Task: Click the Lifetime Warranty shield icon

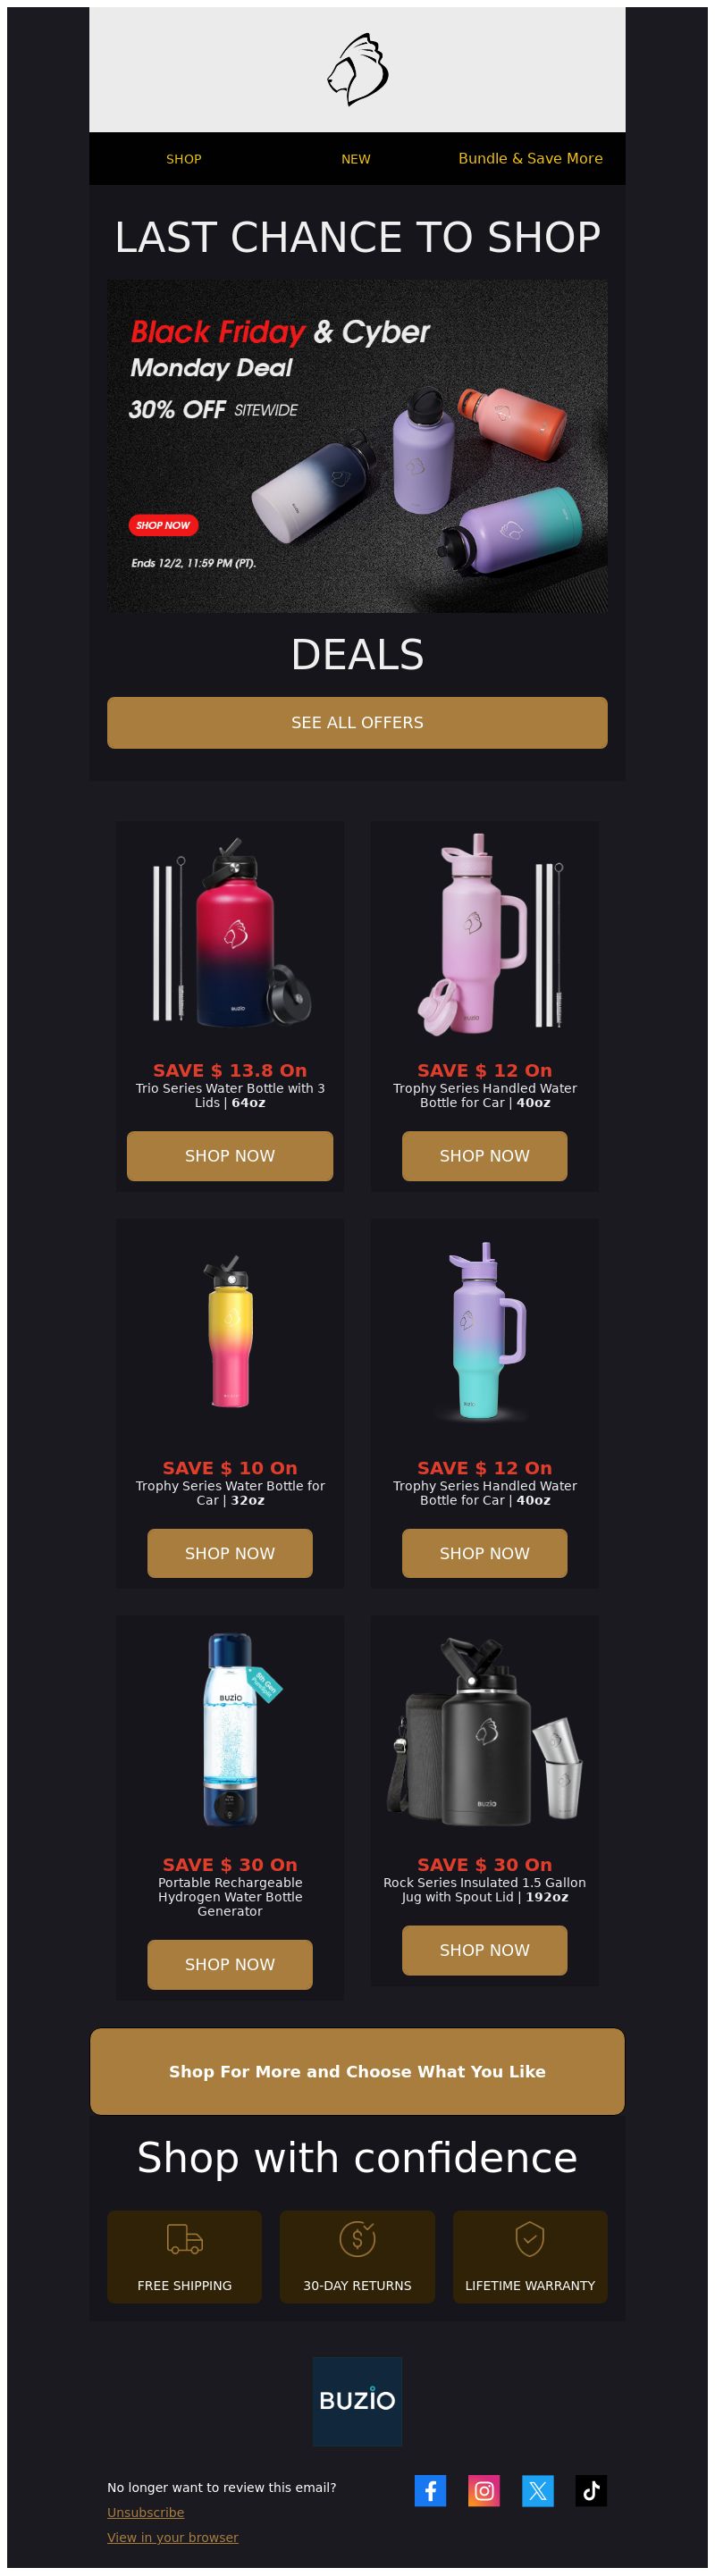Action: (530, 2239)
